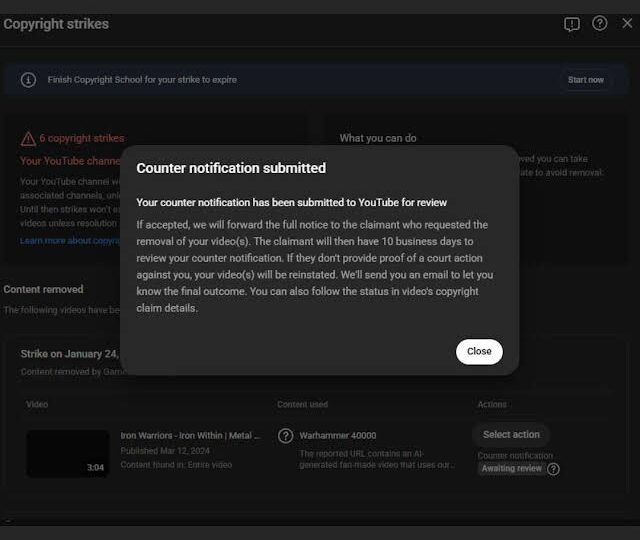
Task: Expand the Select action dropdown
Action: pyautogui.click(x=511, y=434)
